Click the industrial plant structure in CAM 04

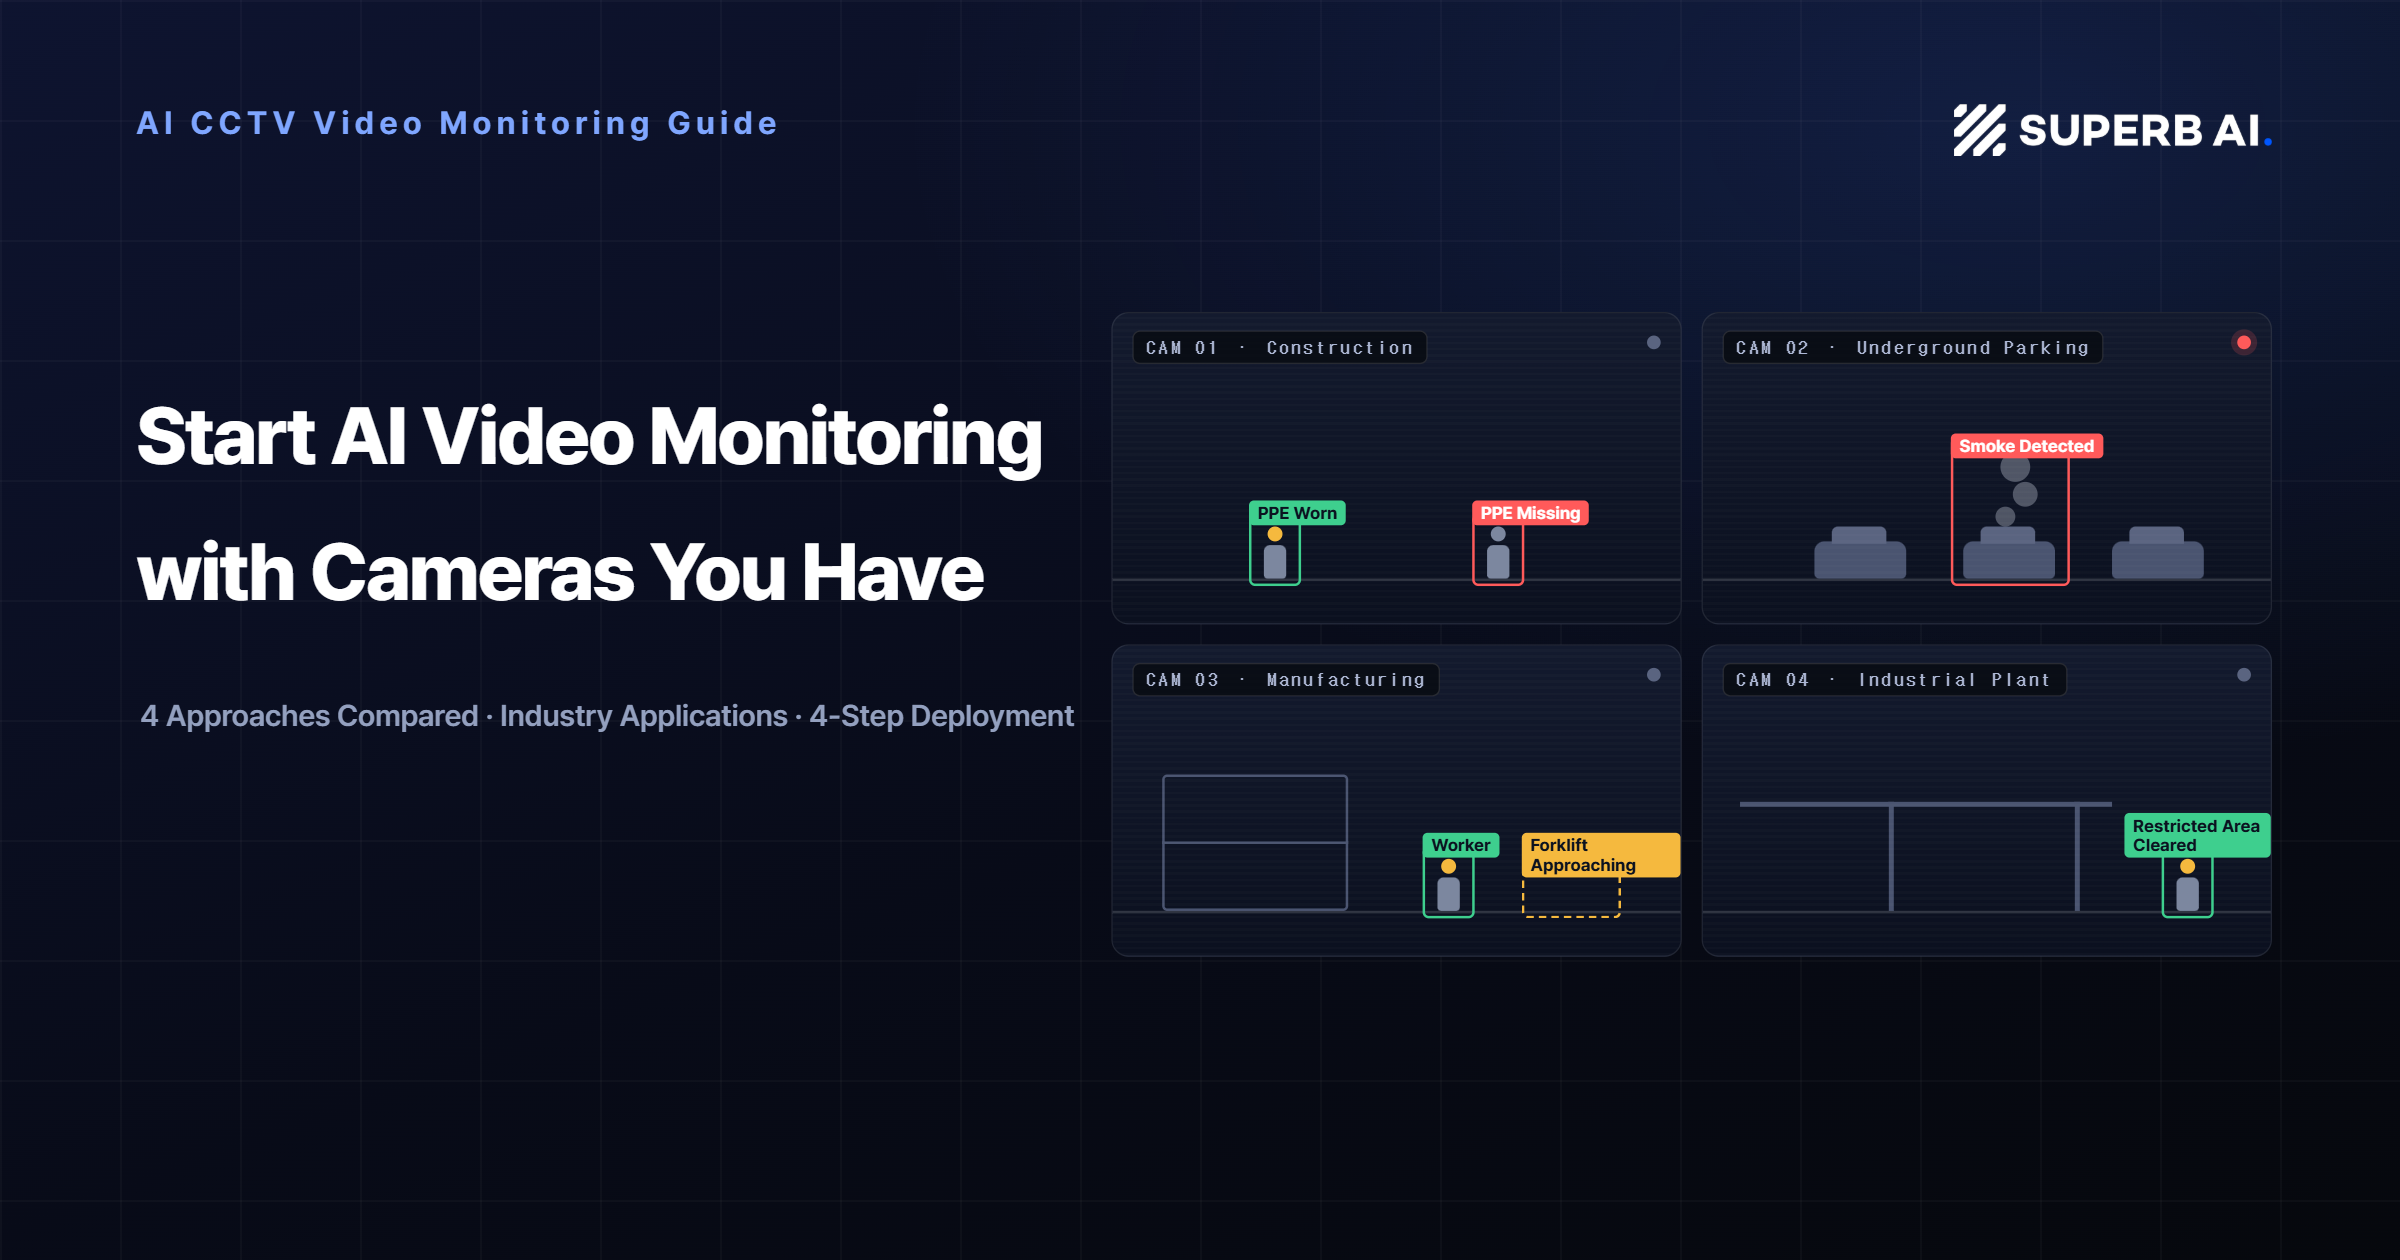click(1925, 856)
